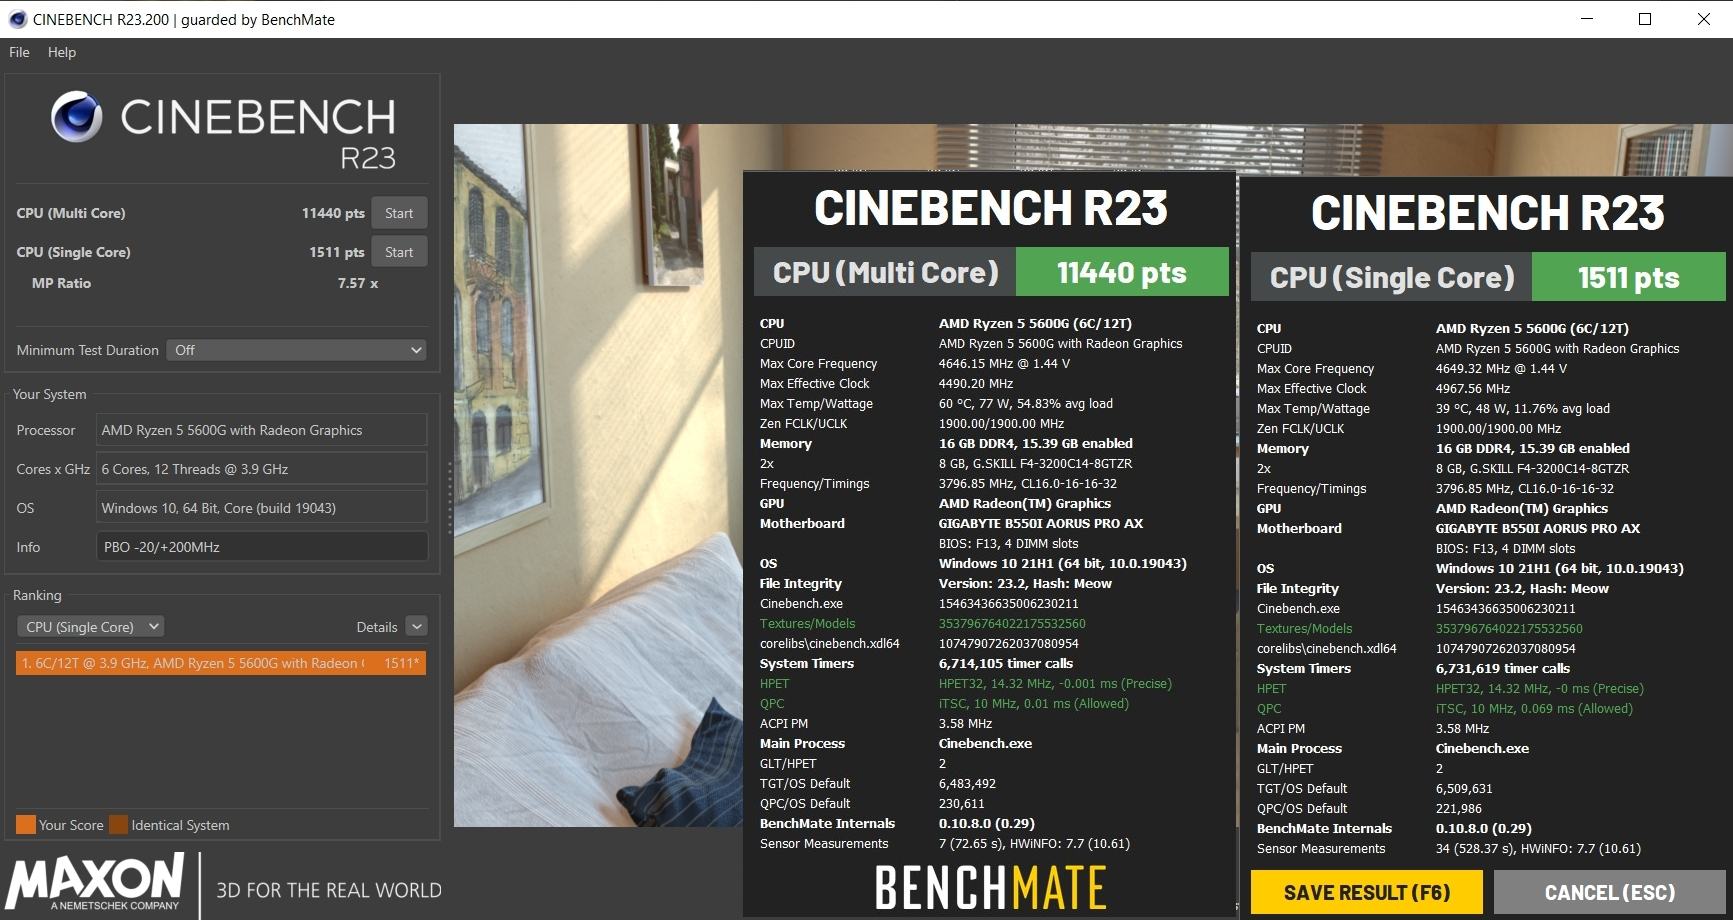
Task: Click the green 1511 pts single core score
Action: click(1628, 277)
